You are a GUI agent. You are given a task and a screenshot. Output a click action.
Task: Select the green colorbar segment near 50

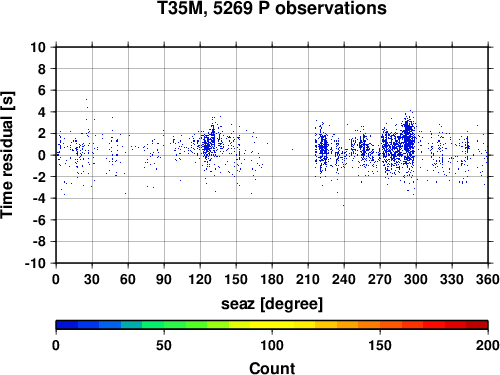click(x=175, y=325)
